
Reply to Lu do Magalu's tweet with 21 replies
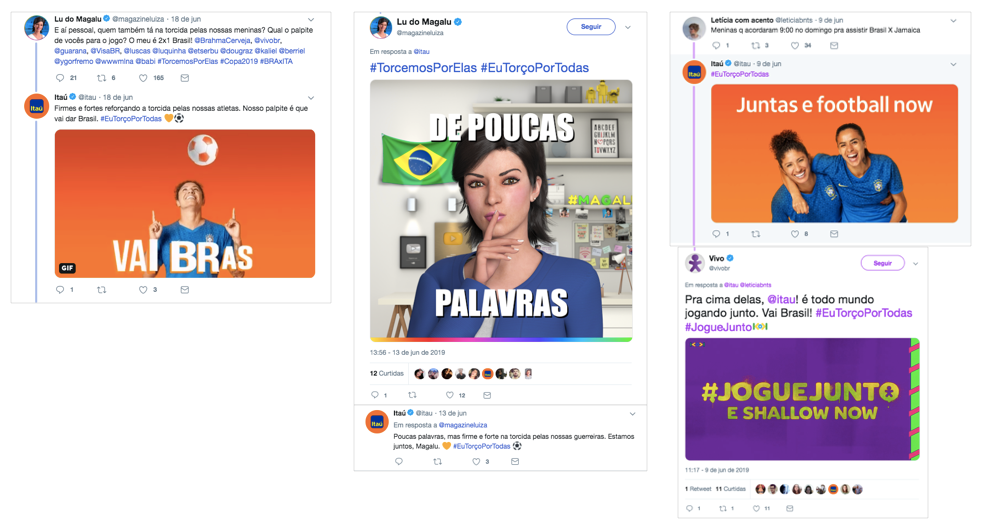(60, 78)
